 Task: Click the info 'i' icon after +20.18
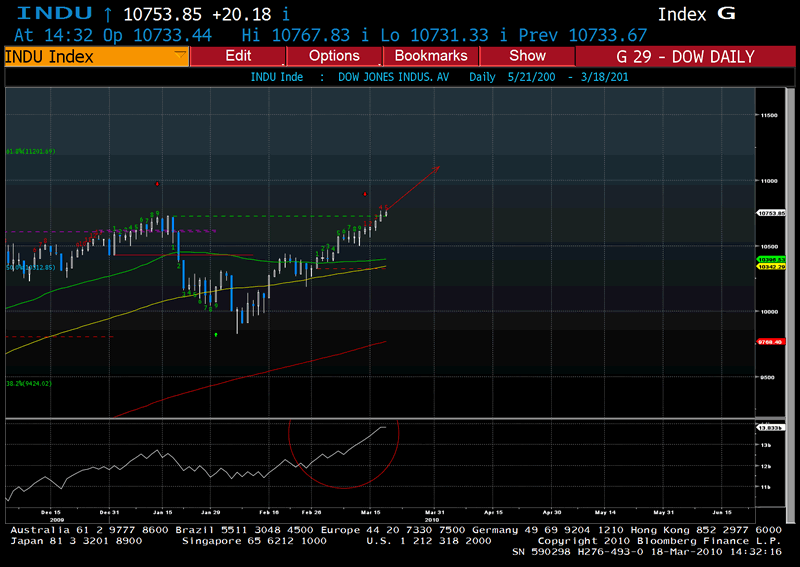(287, 14)
